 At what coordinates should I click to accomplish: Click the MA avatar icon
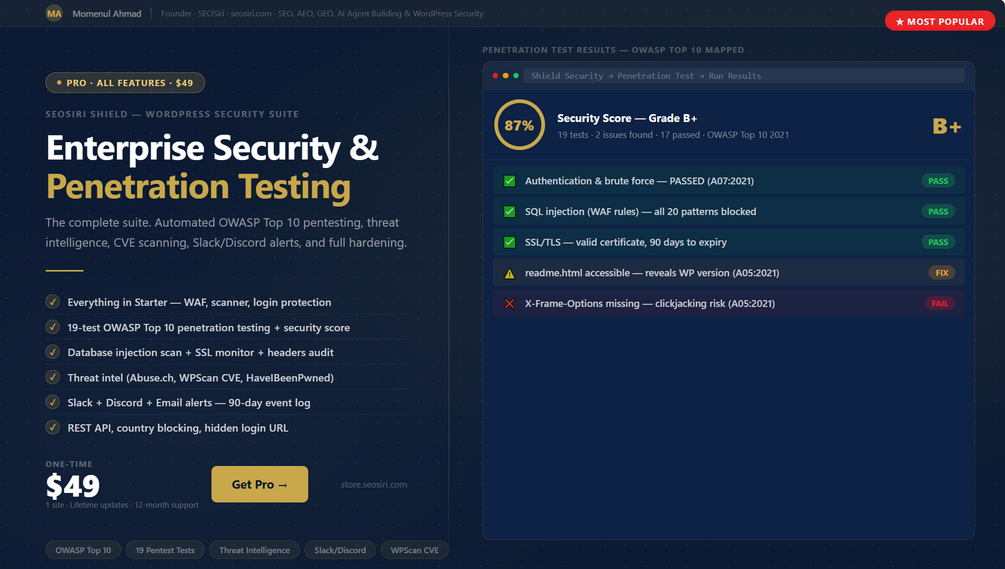coord(54,14)
